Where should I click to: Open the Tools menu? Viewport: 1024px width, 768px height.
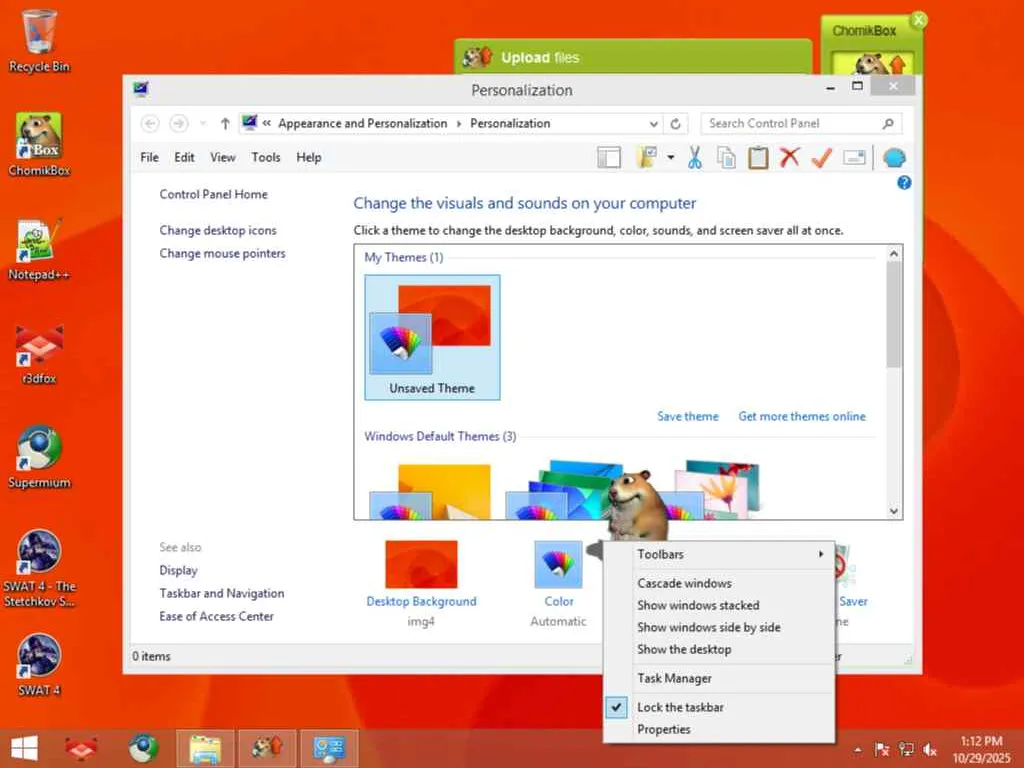point(266,157)
